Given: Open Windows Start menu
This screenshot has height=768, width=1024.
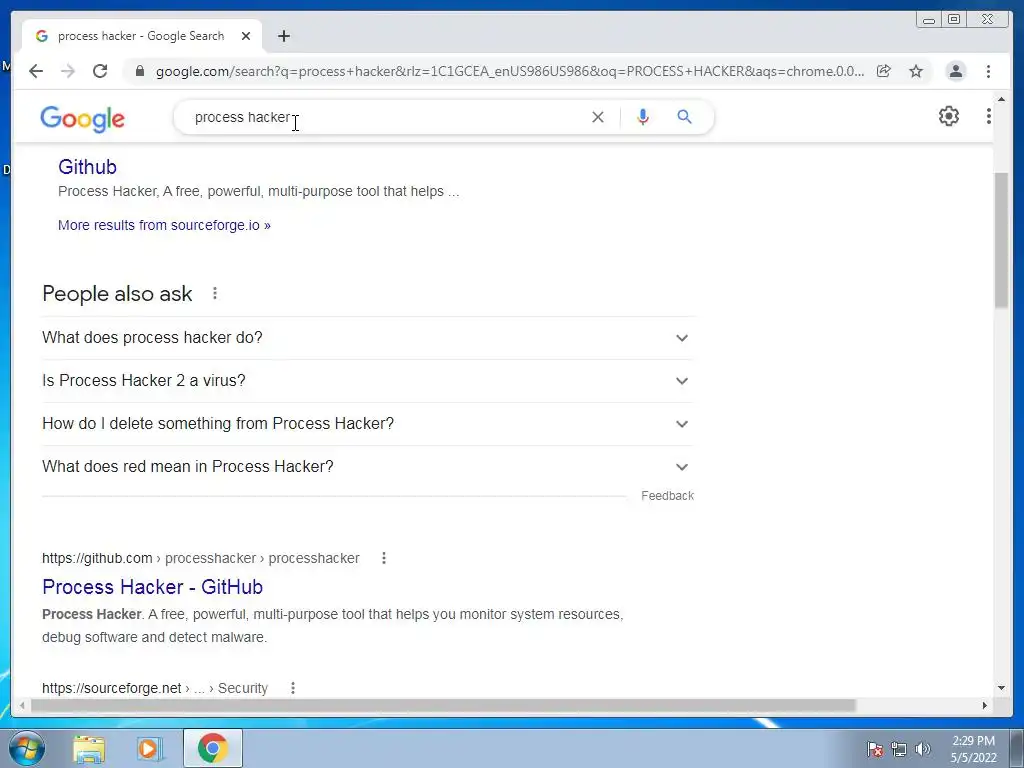Looking at the screenshot, I should (27, 748).
